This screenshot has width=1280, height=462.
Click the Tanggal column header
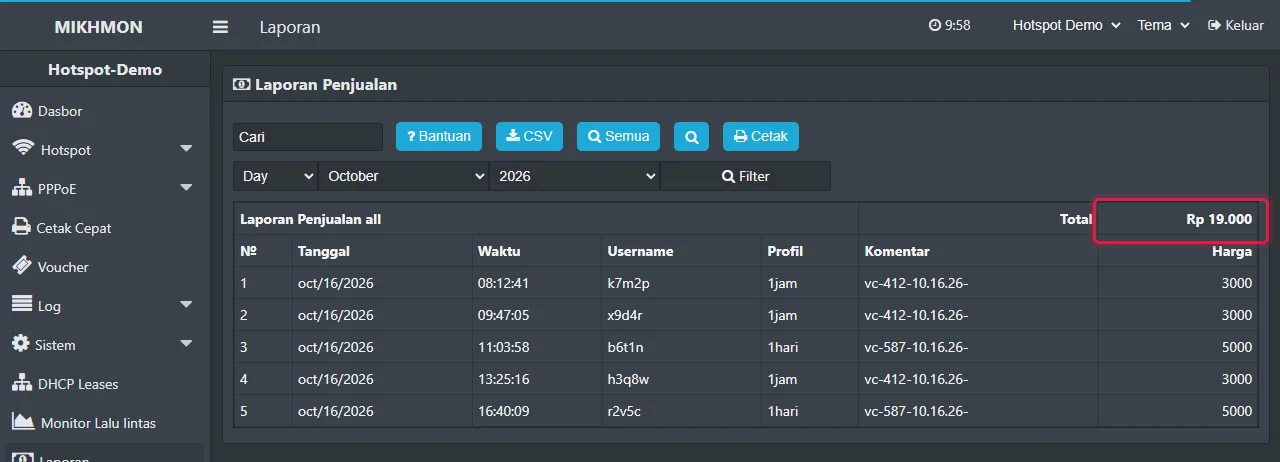click(x=324, y=251)
